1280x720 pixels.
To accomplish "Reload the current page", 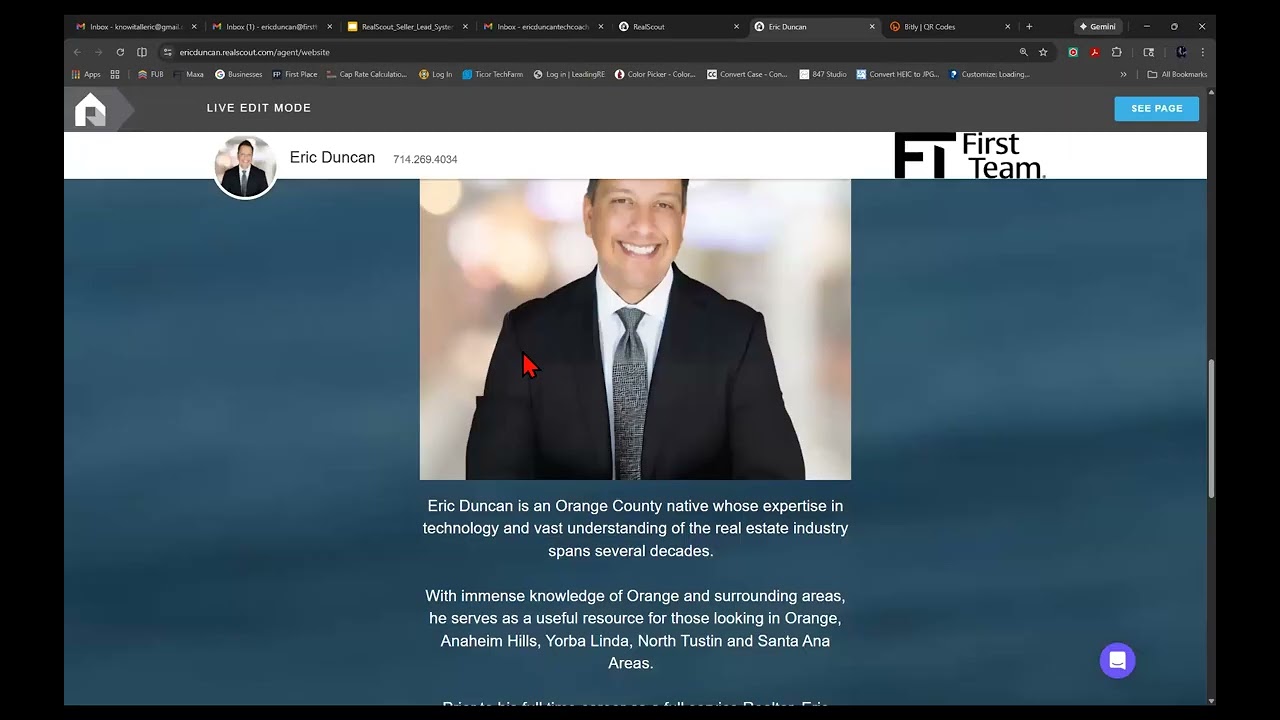I will click(x=120, y=52).
